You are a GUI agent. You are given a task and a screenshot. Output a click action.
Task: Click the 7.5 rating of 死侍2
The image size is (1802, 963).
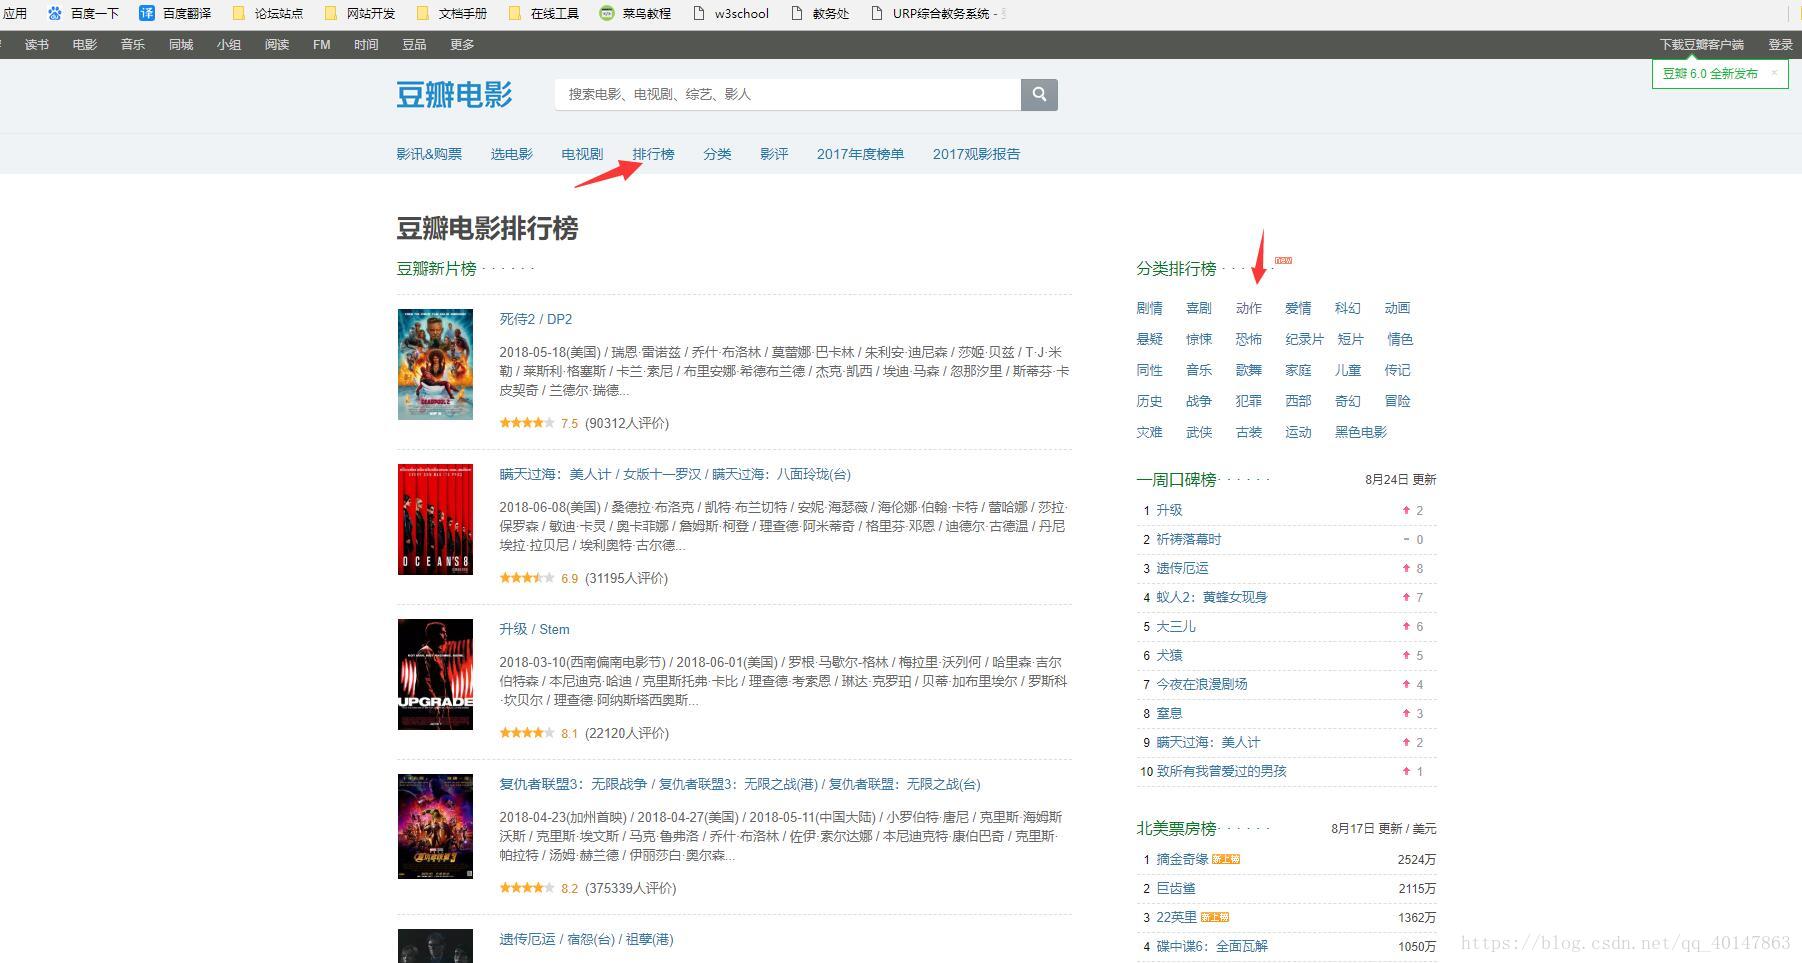(570, 423)
